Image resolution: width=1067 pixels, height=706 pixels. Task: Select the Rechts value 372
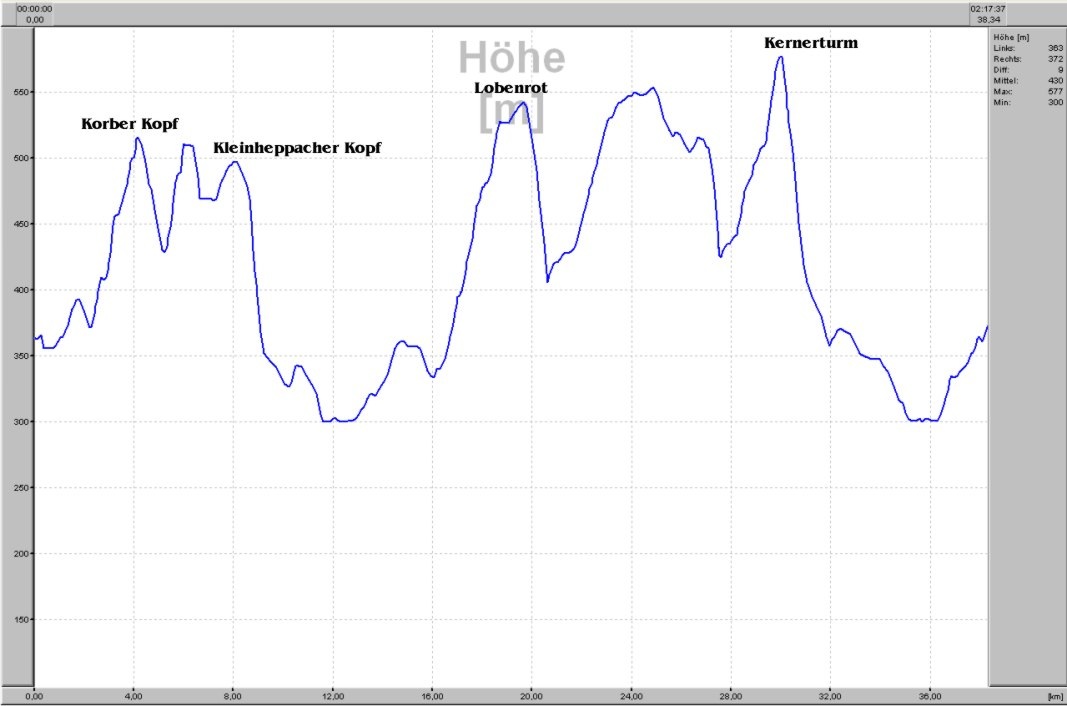click(1055, 59)
